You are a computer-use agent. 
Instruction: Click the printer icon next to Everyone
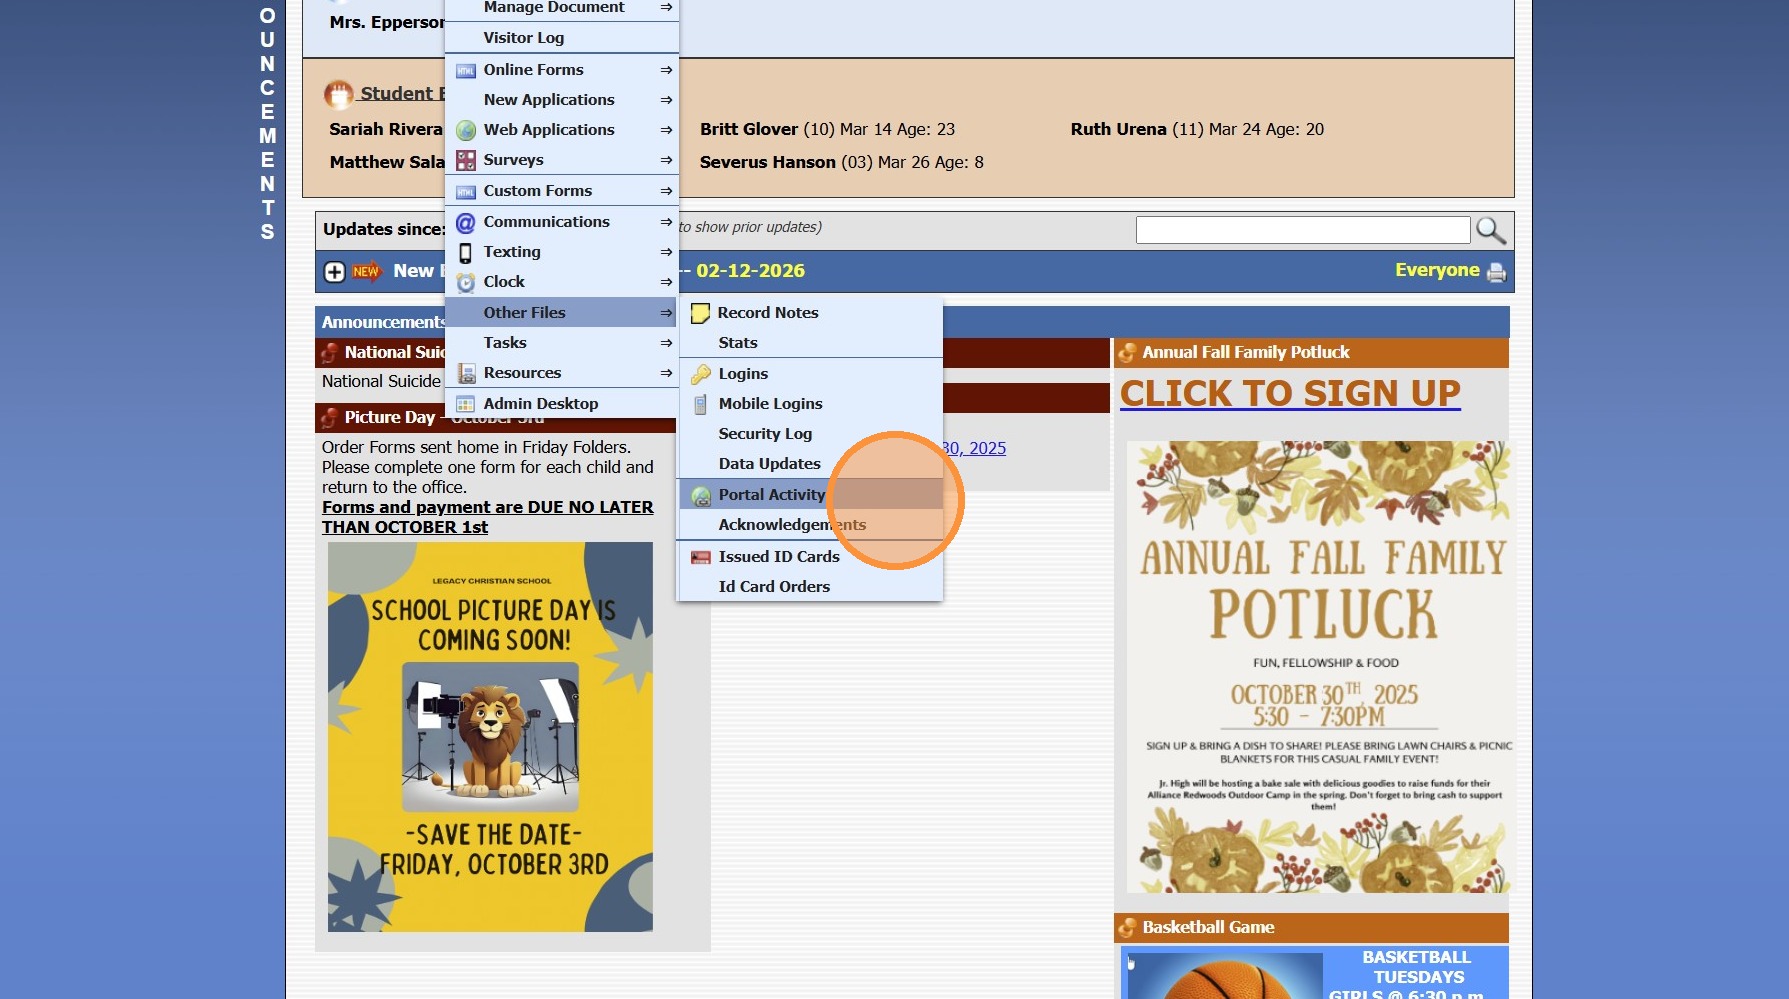(1496, 272)
